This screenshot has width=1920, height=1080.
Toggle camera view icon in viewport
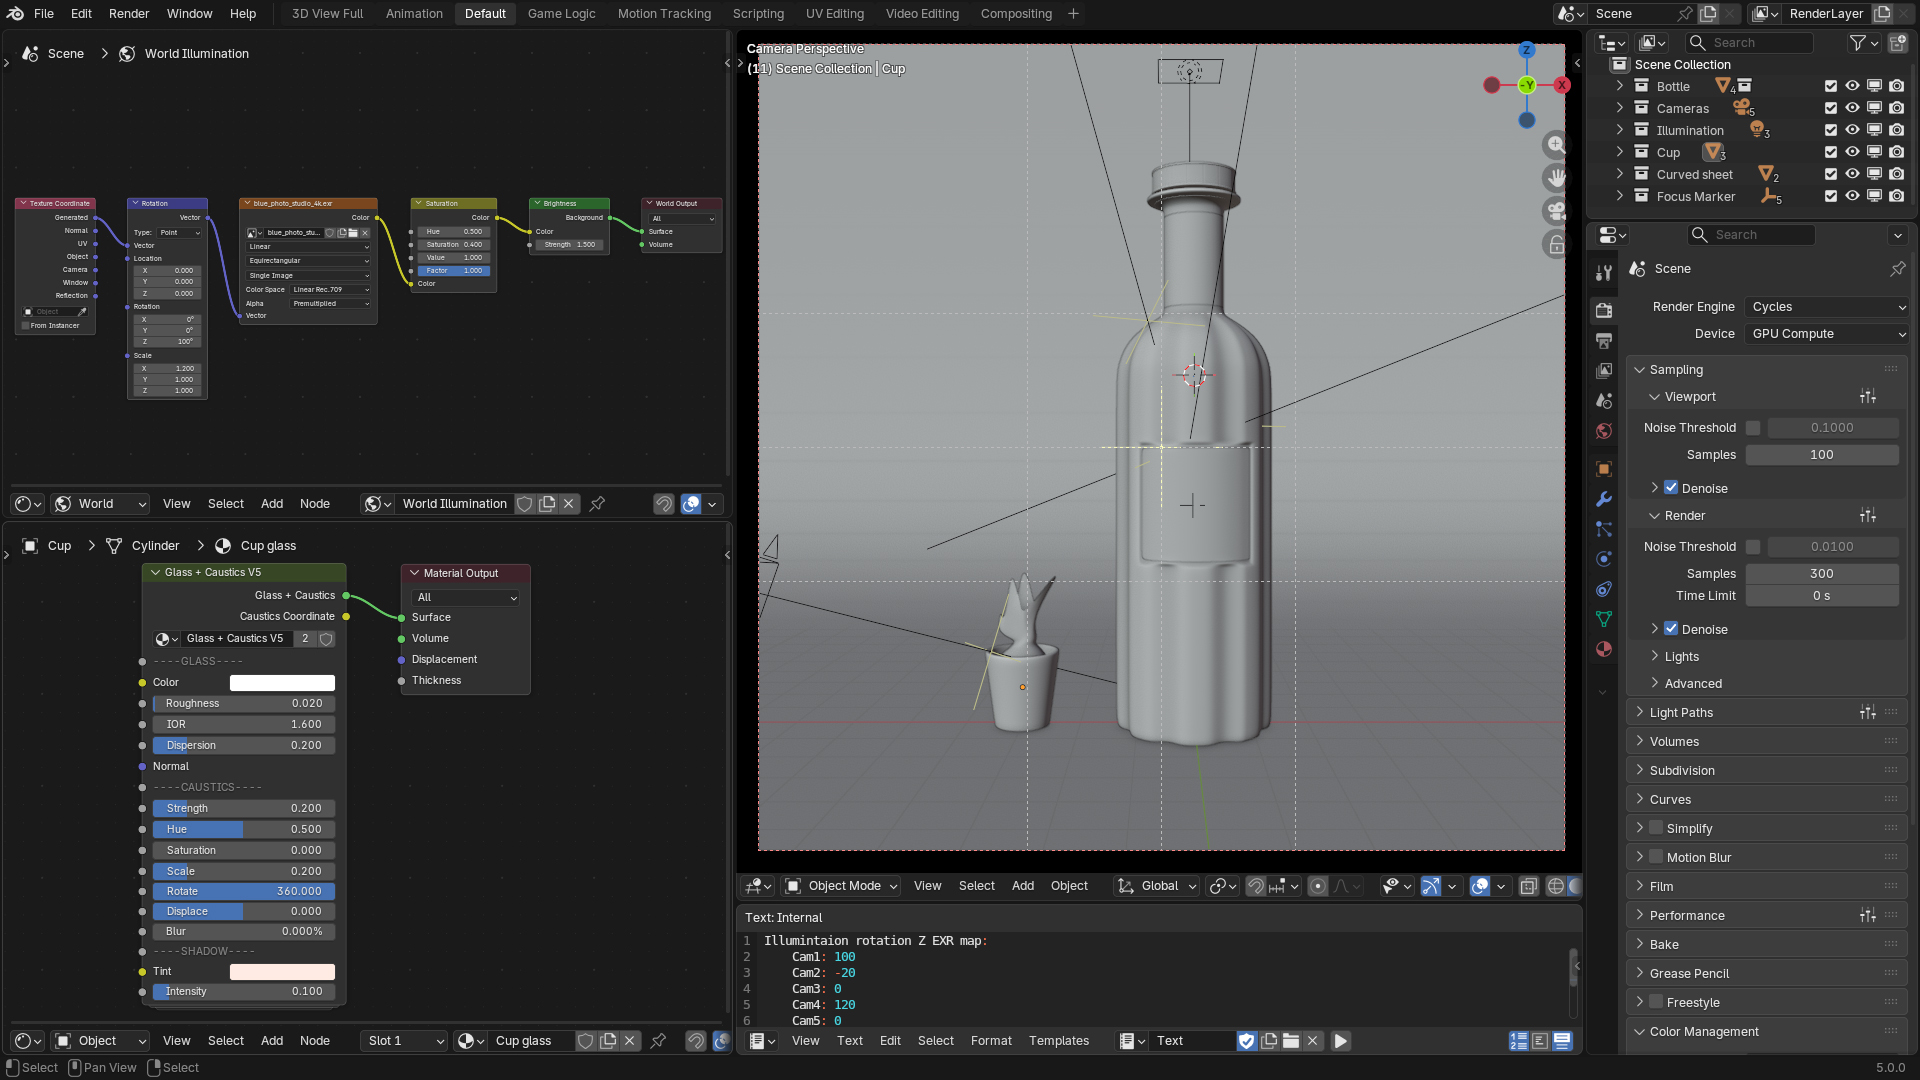[1556, 211]
